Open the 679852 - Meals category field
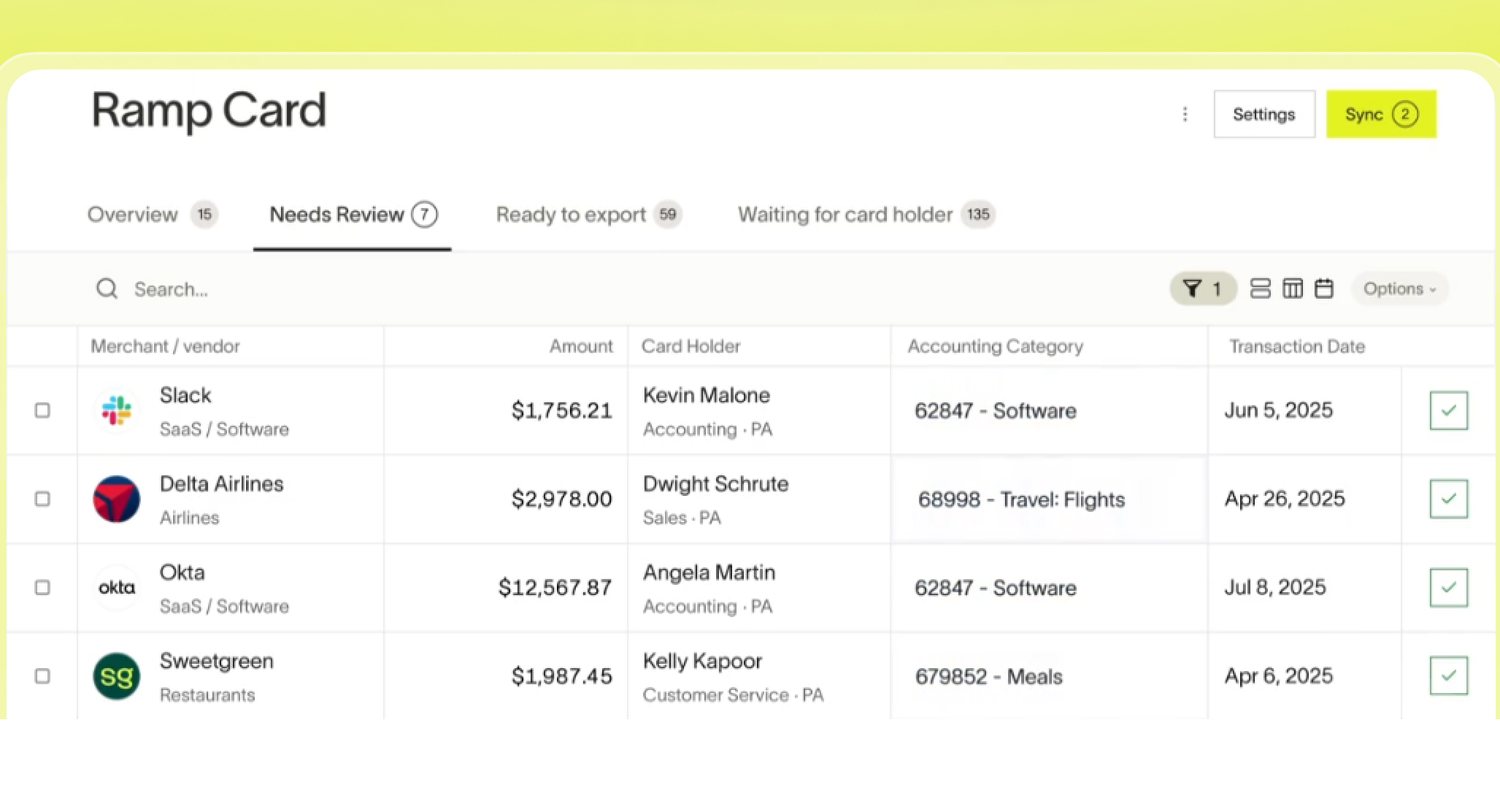The height and width of the screenshot is (785, 1500). coord(1049,676)
